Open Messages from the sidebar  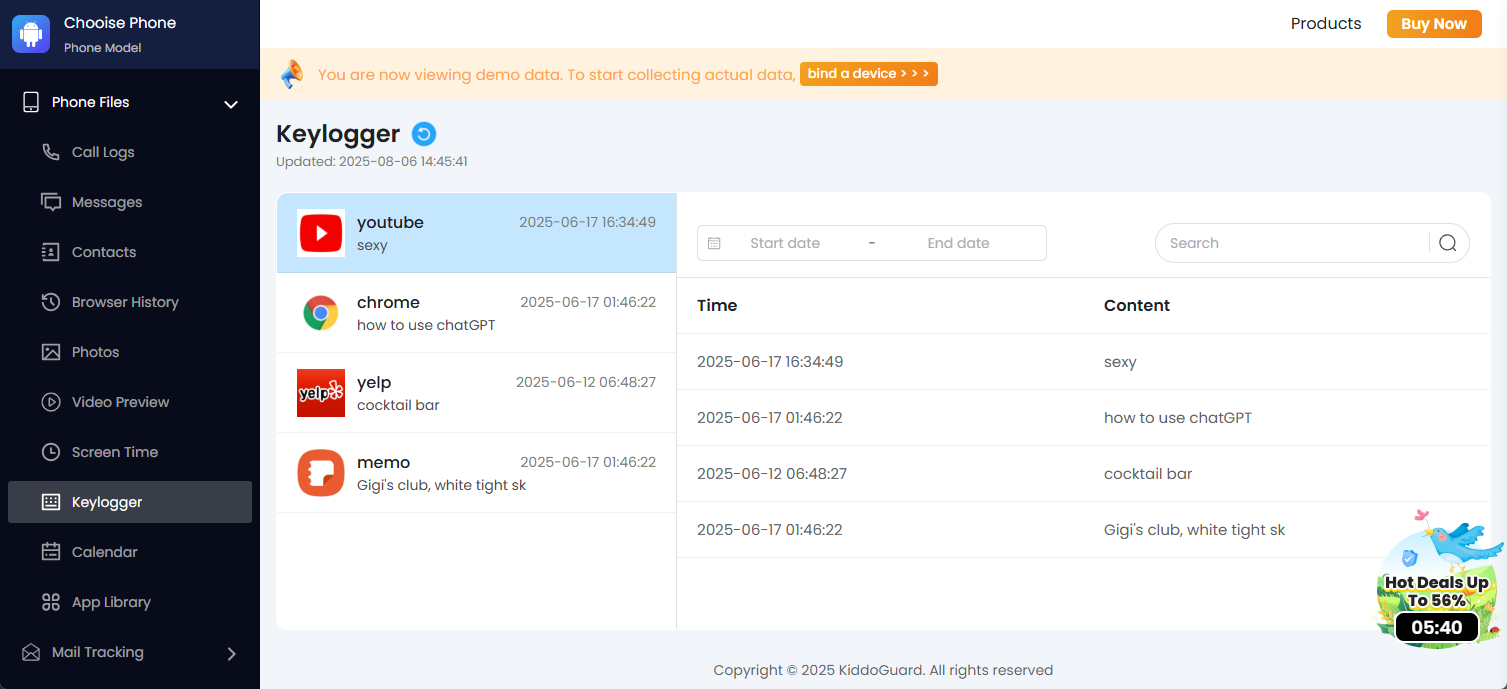point(52,201)
